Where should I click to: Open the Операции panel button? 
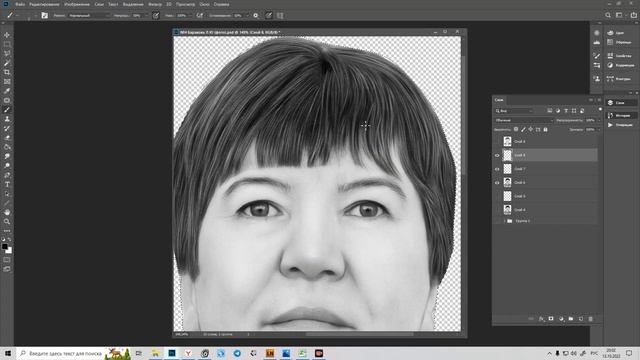[620, 125]
